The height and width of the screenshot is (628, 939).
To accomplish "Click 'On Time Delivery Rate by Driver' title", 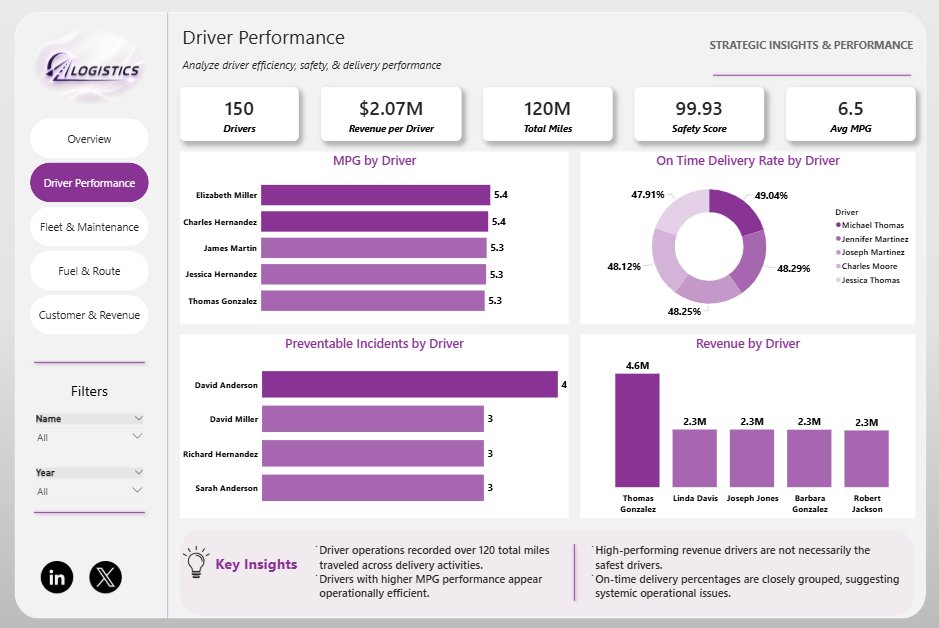I will coord(748,160).
